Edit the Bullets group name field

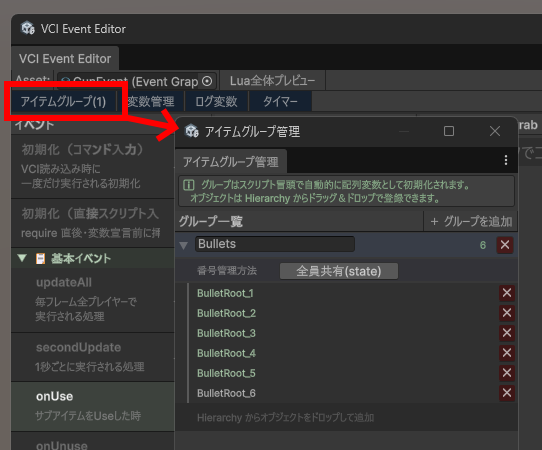275,244
